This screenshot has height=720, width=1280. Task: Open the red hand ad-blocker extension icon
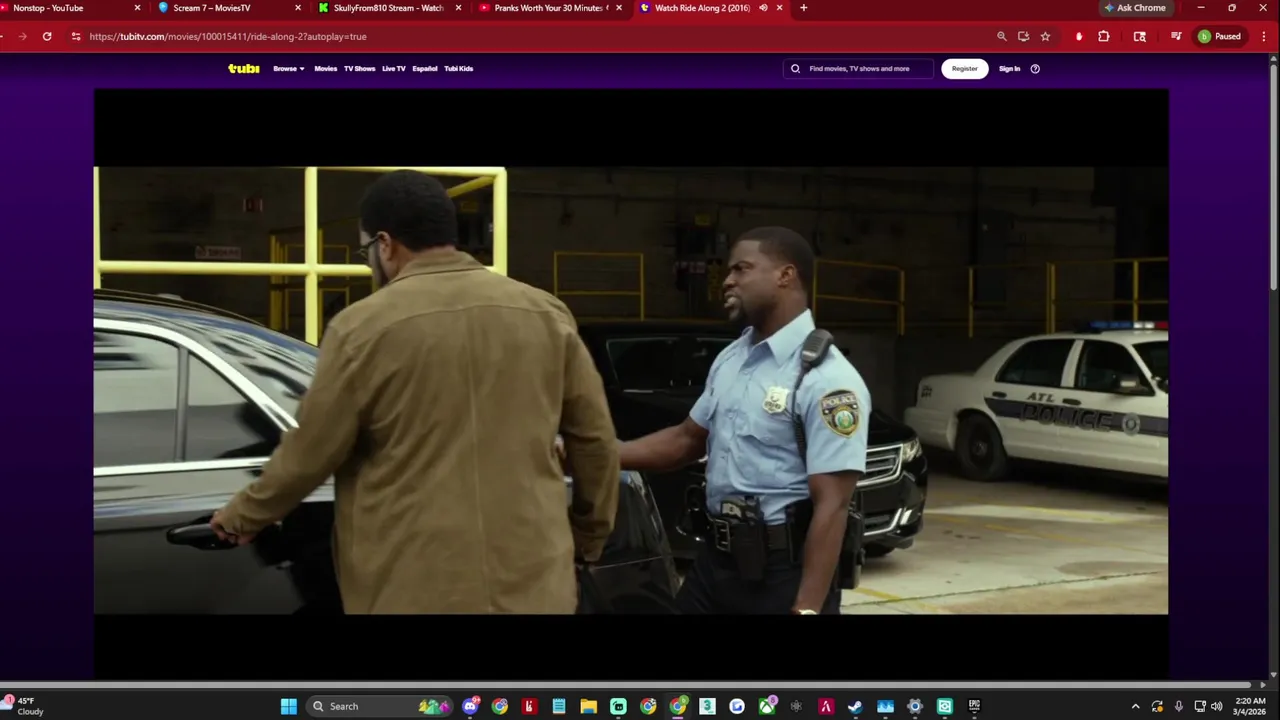click(x=1078, y=36)
